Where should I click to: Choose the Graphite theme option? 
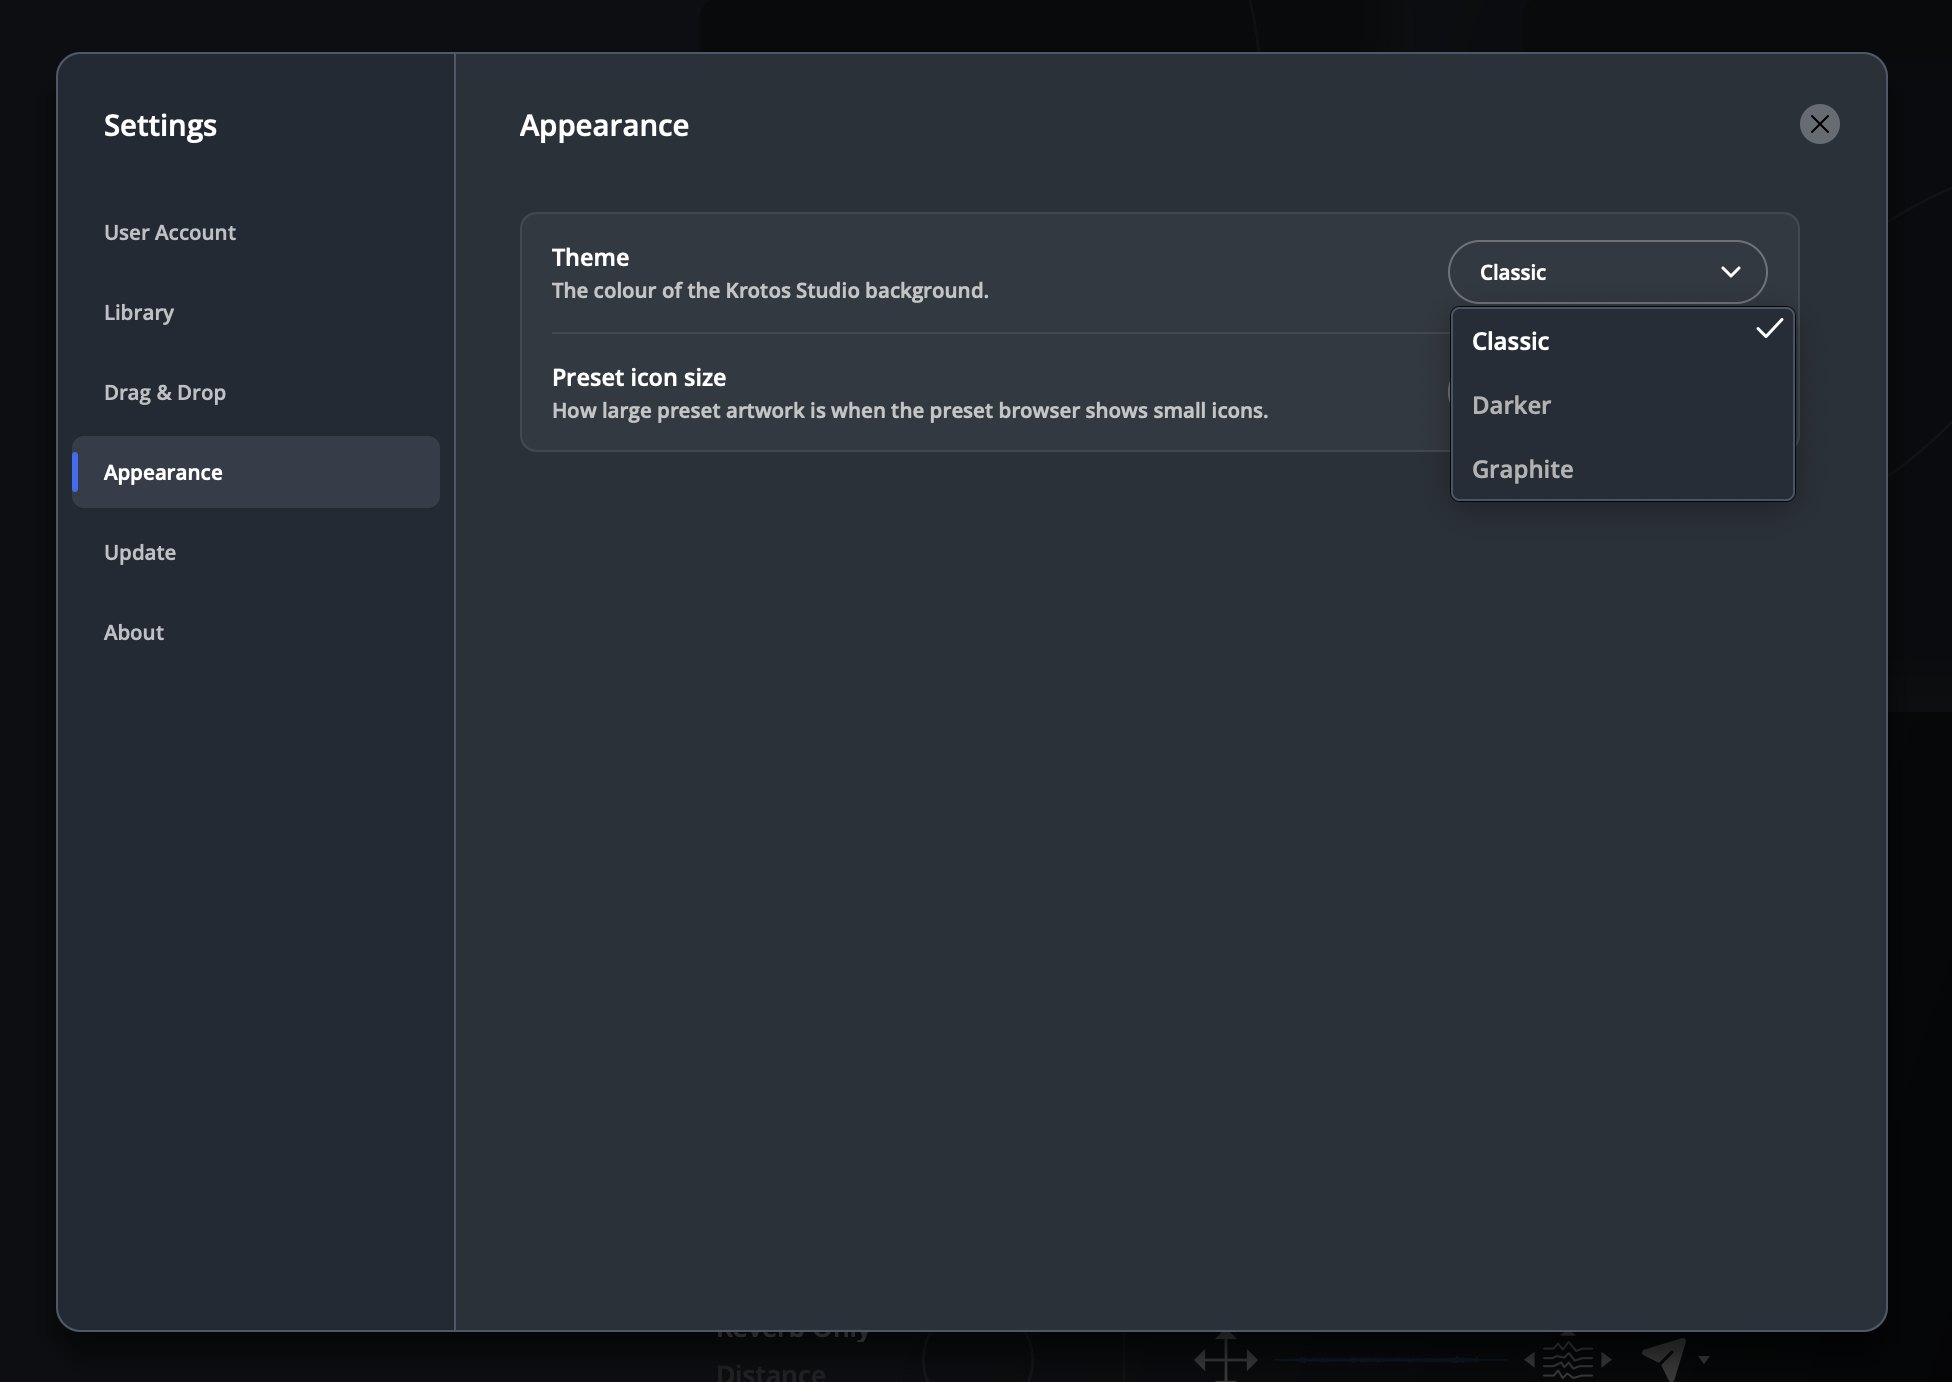click(1622, 469)
